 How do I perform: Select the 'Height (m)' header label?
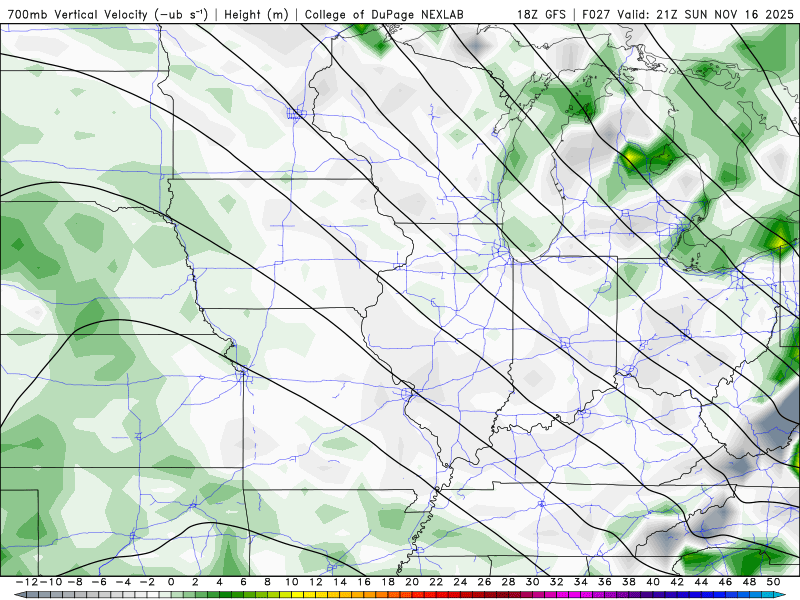(x=257, y=14)
